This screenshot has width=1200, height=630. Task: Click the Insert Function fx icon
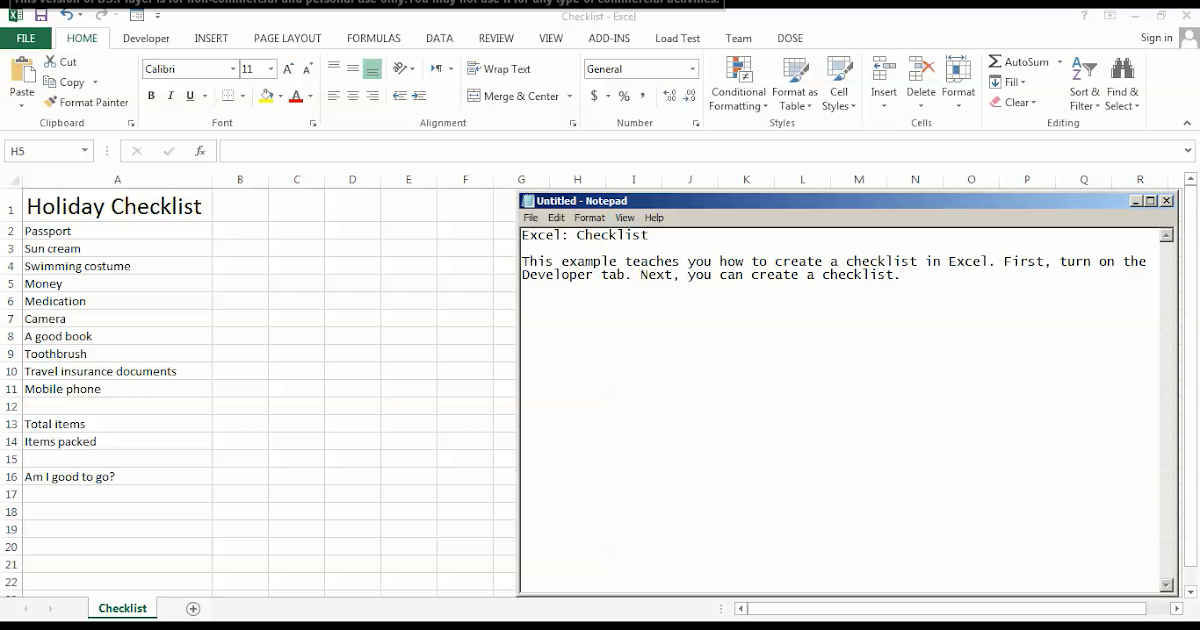[201, 150]
